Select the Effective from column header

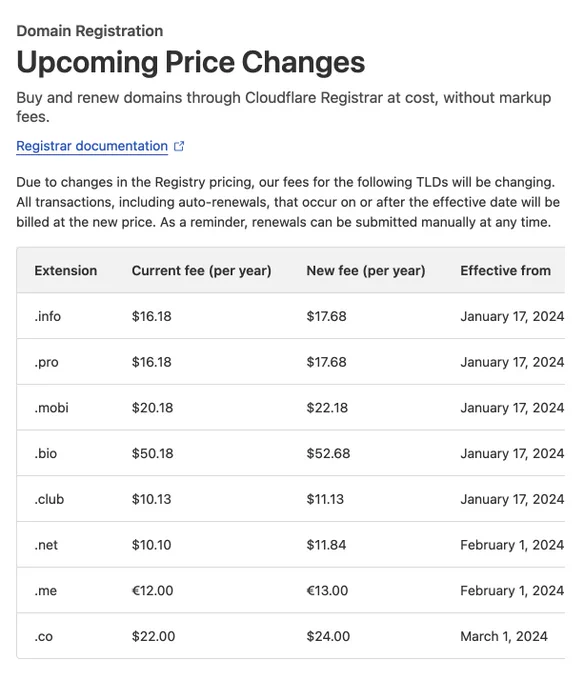[x=506, y=271]
